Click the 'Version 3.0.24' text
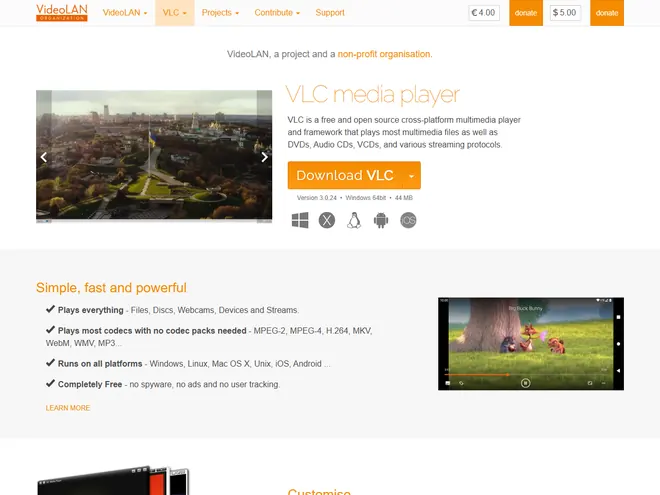Screen dimensions: 660x495 (x=317, y=198)
